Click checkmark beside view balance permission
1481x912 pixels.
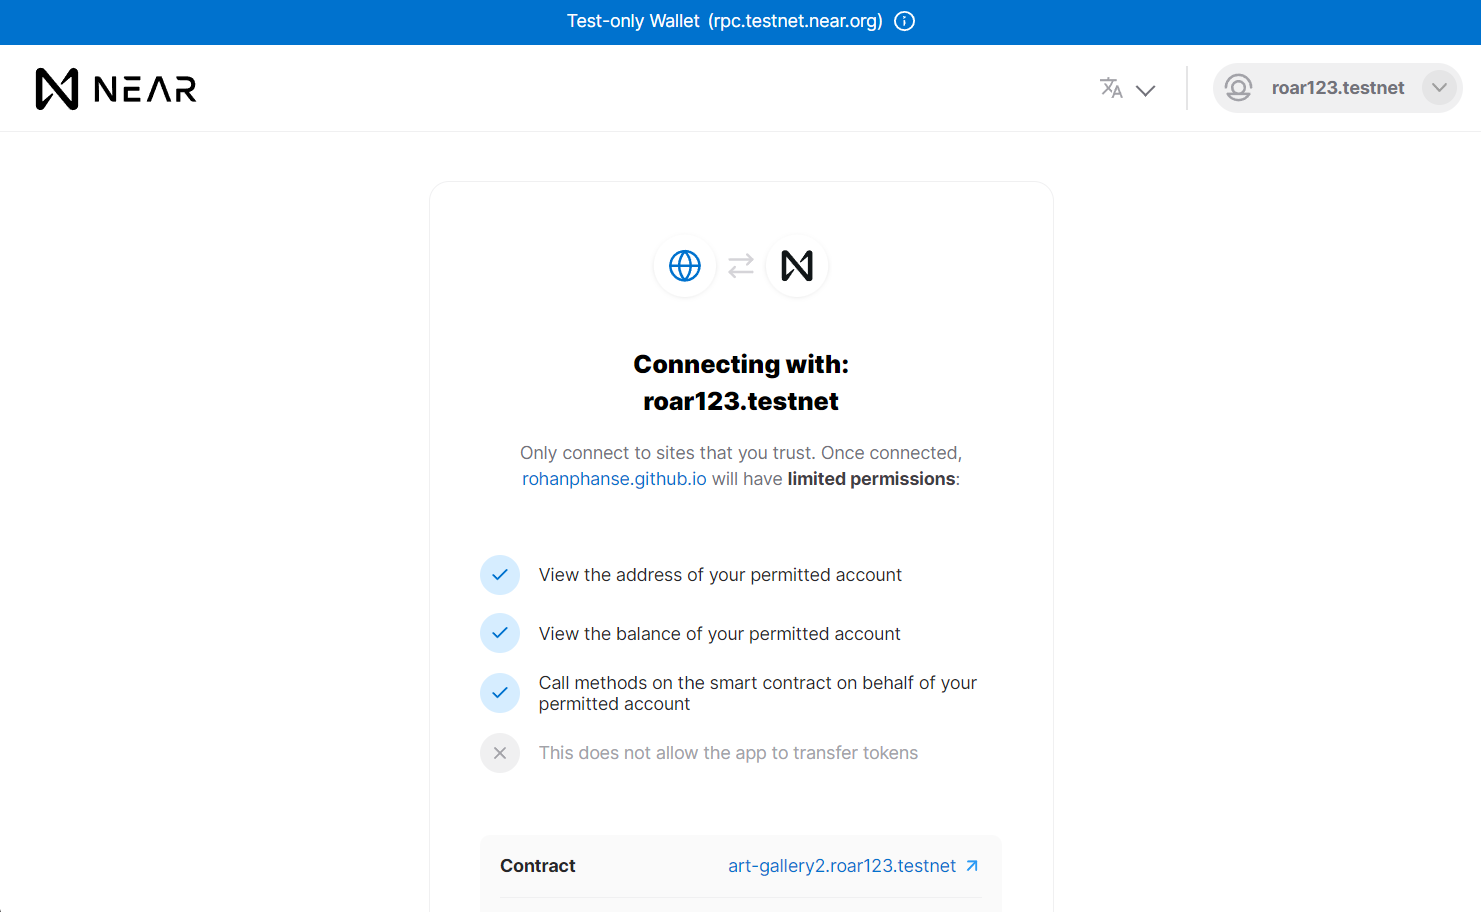[x=500, y=633]
